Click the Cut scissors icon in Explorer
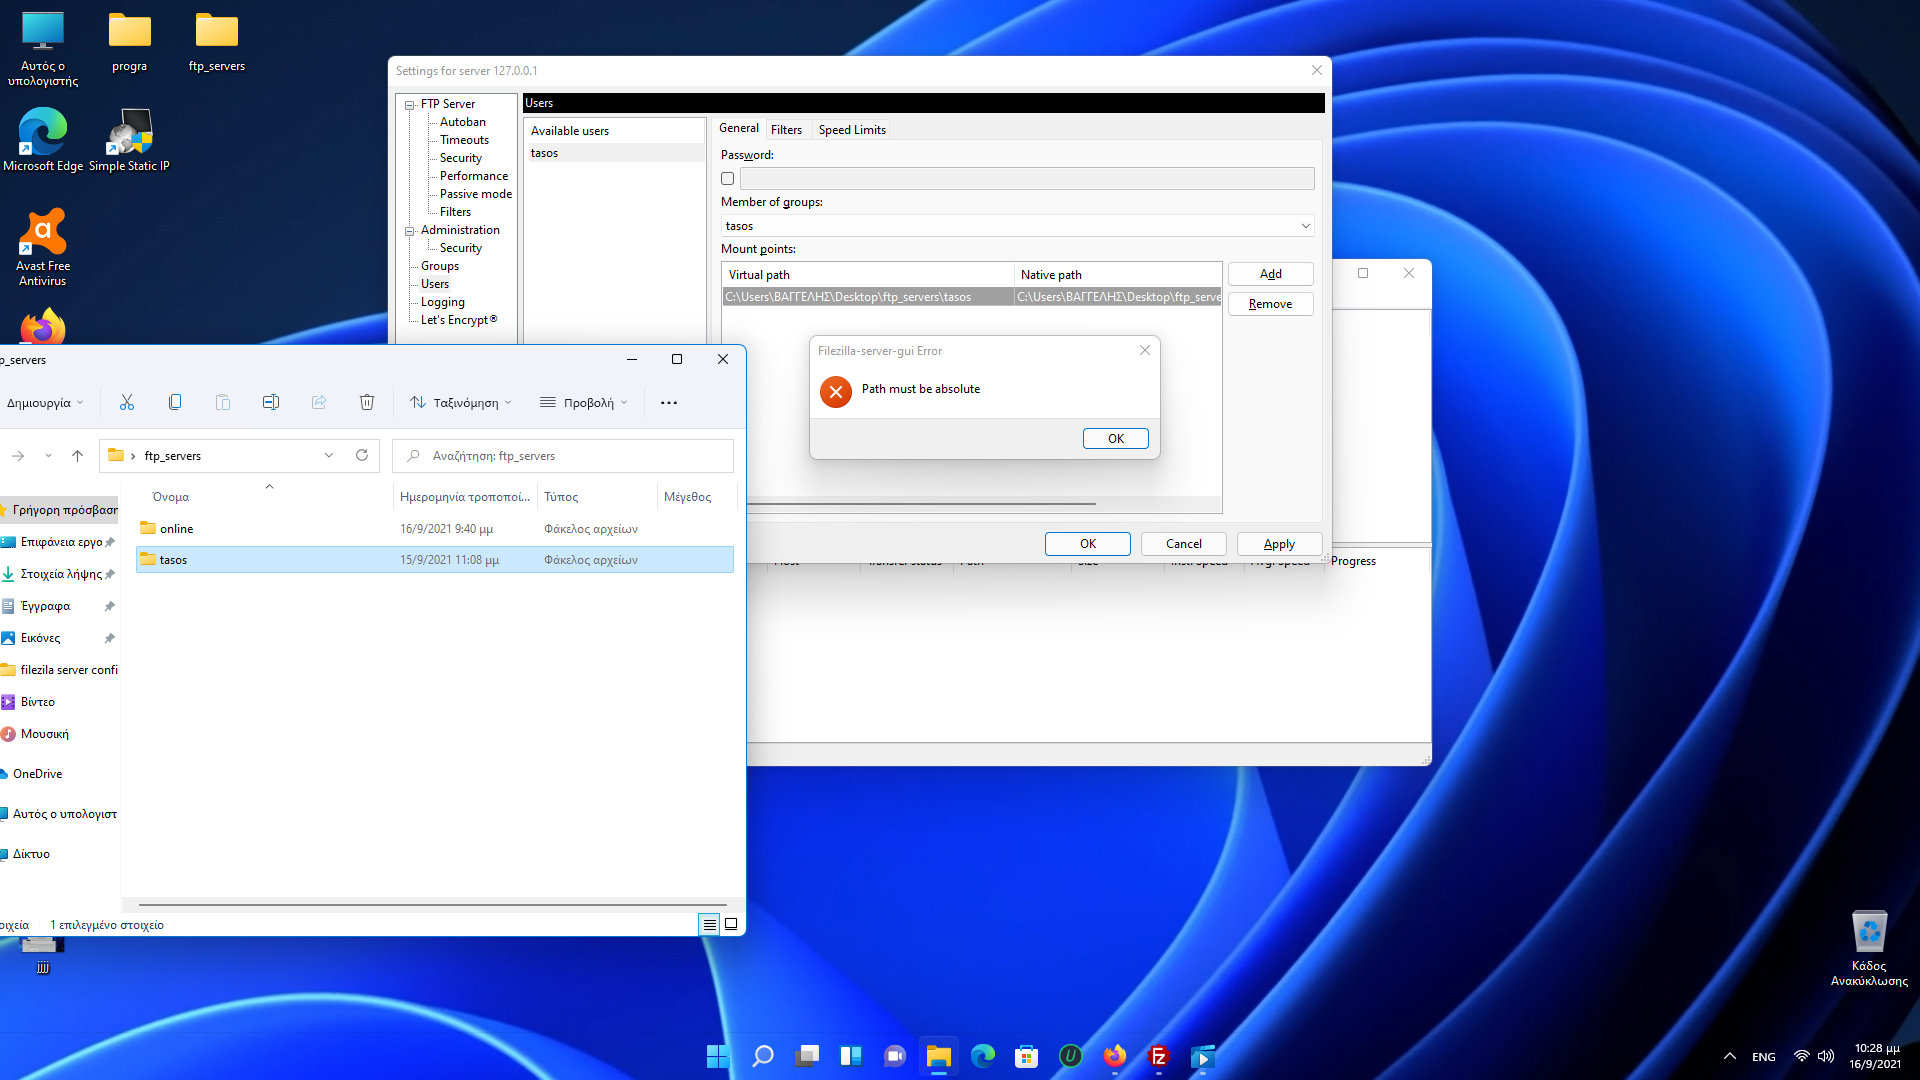 [127, 402]
